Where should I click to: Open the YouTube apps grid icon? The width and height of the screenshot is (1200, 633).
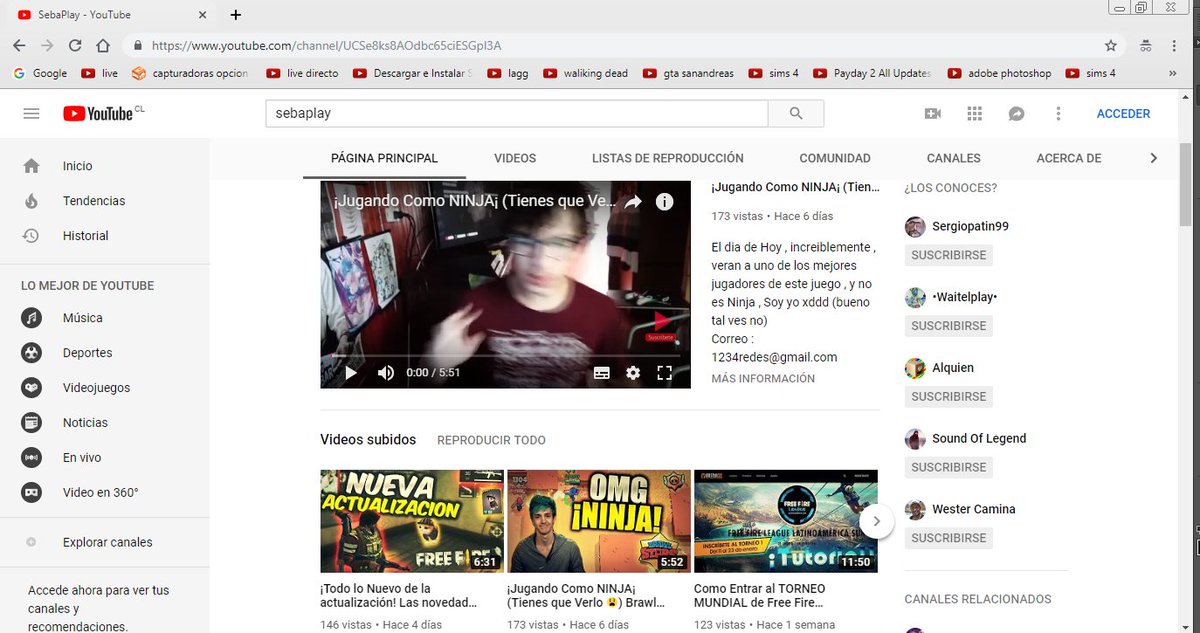click(x=975, y=114)
